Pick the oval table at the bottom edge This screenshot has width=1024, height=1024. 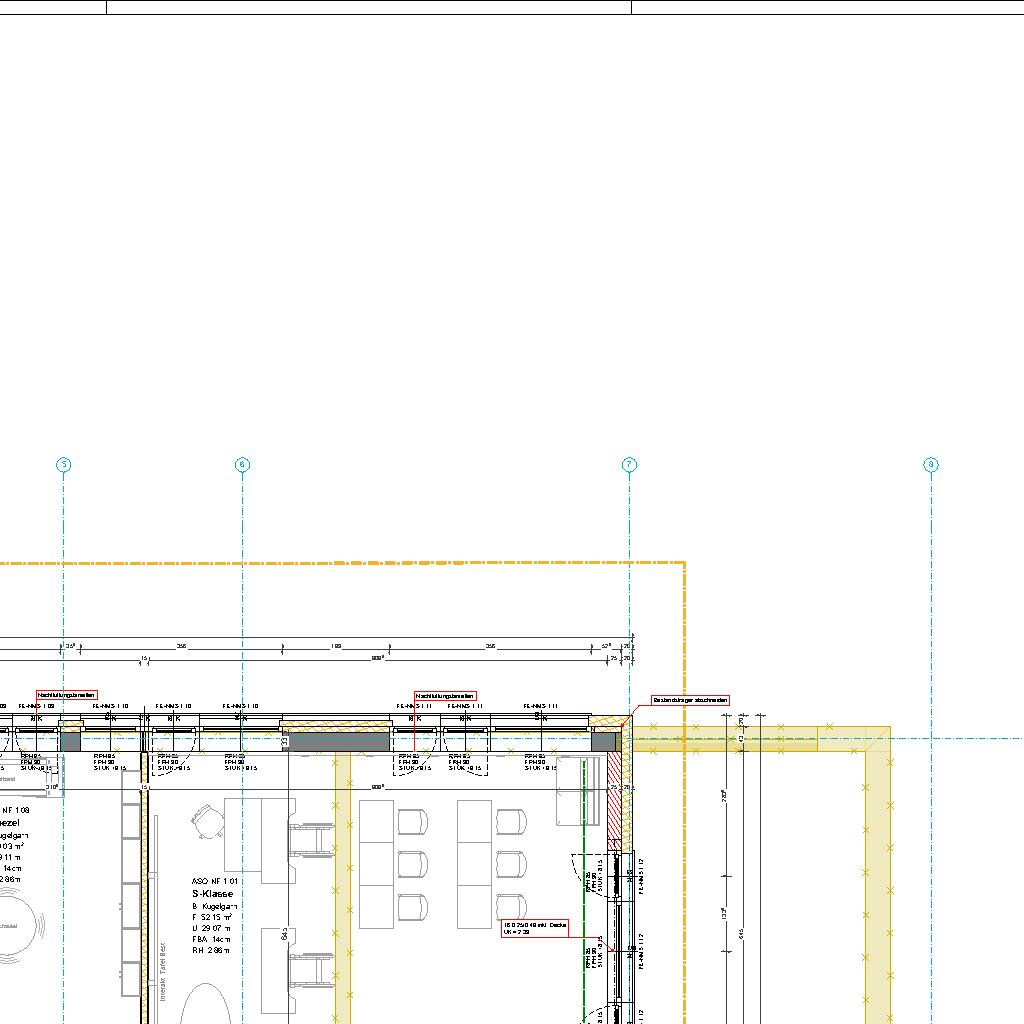[204, 1003]
